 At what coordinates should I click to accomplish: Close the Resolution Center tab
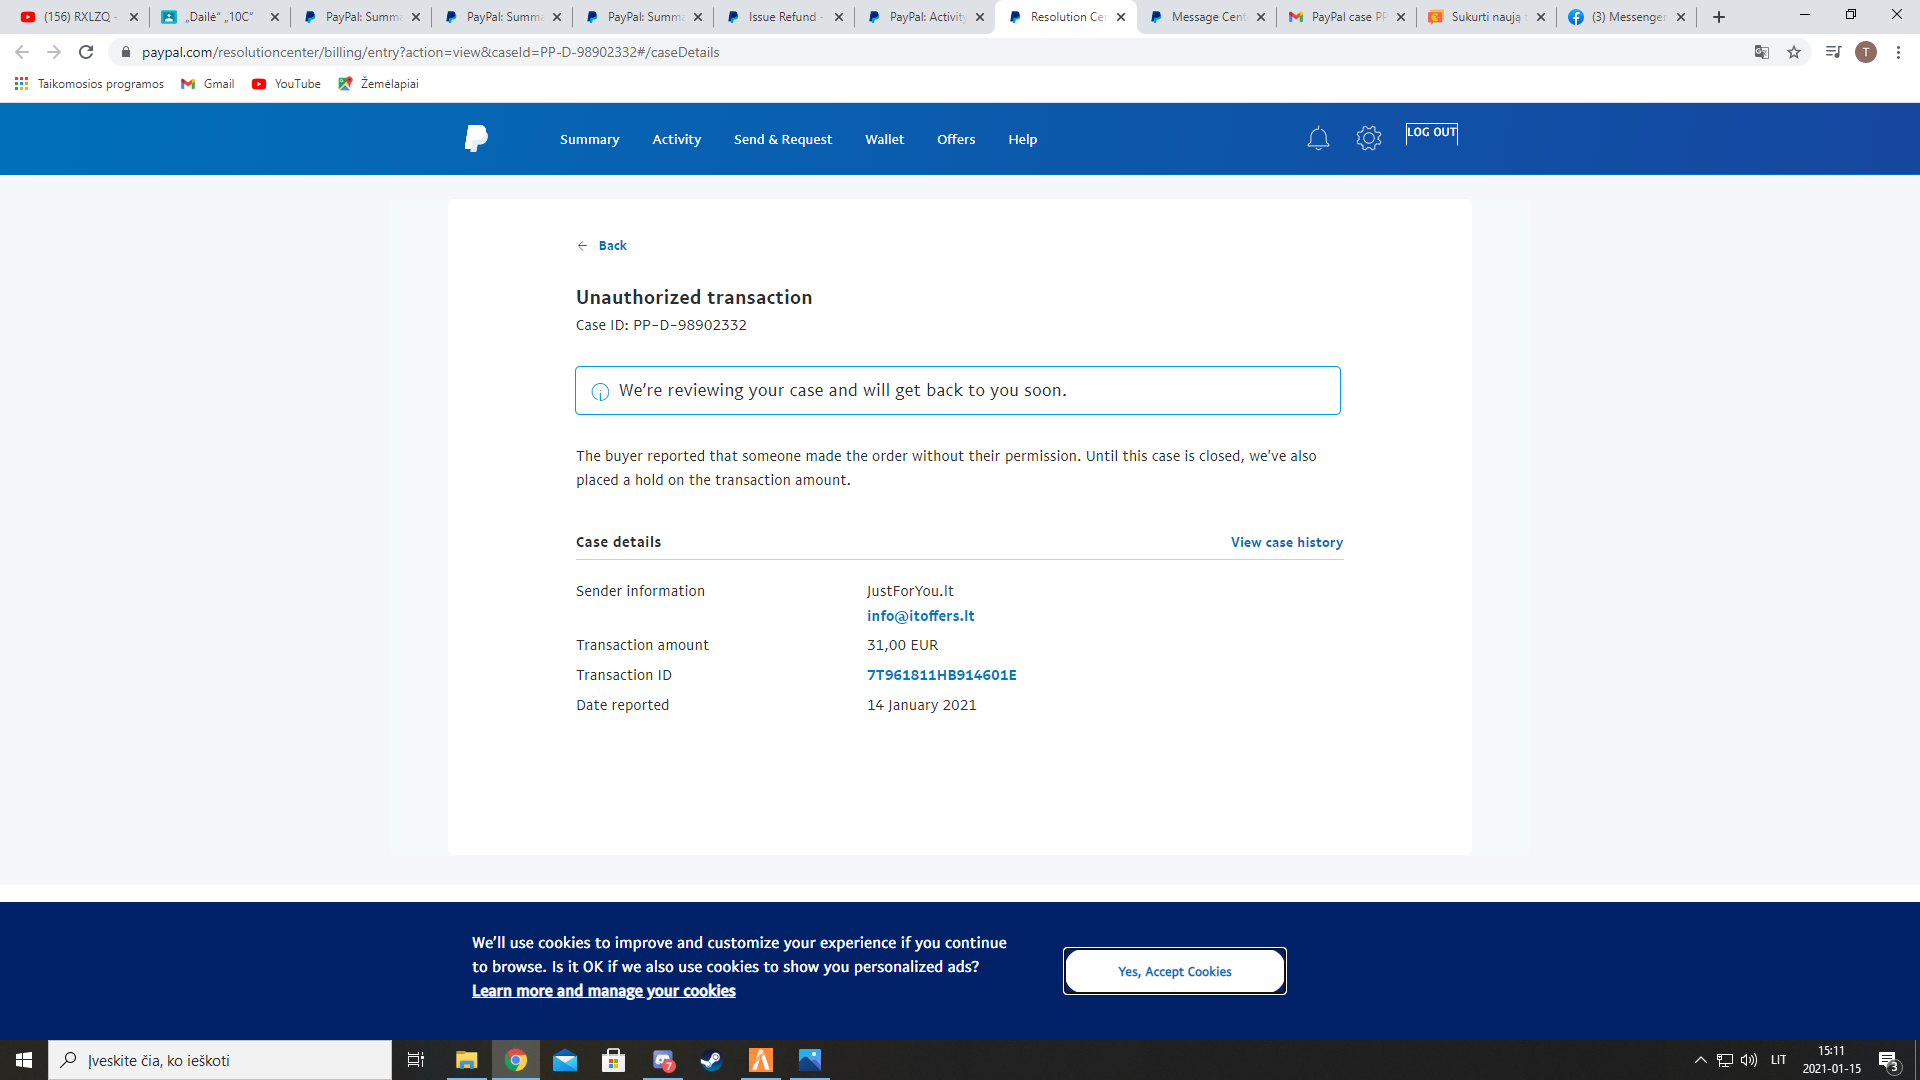1121,17
